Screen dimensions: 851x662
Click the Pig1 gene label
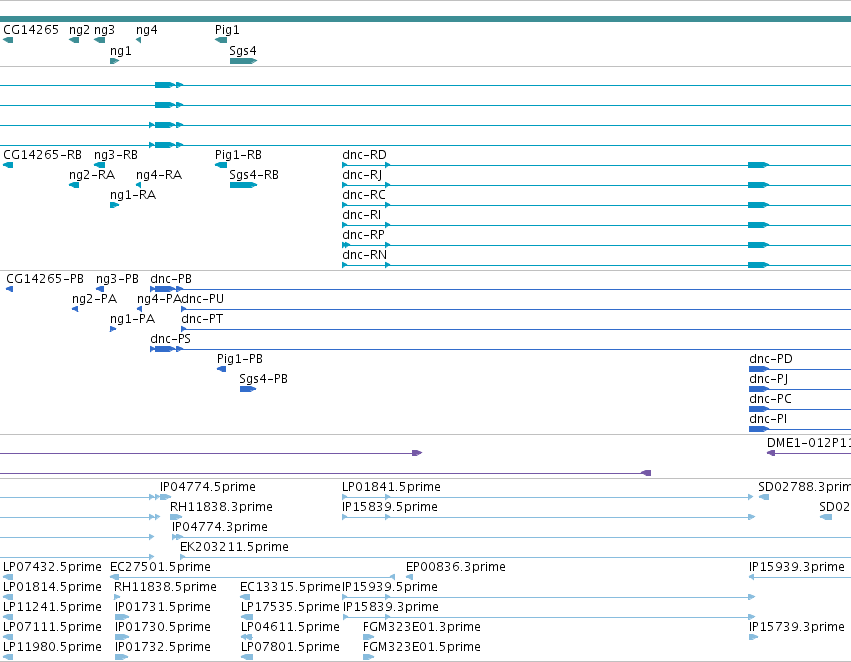(227, 30)
